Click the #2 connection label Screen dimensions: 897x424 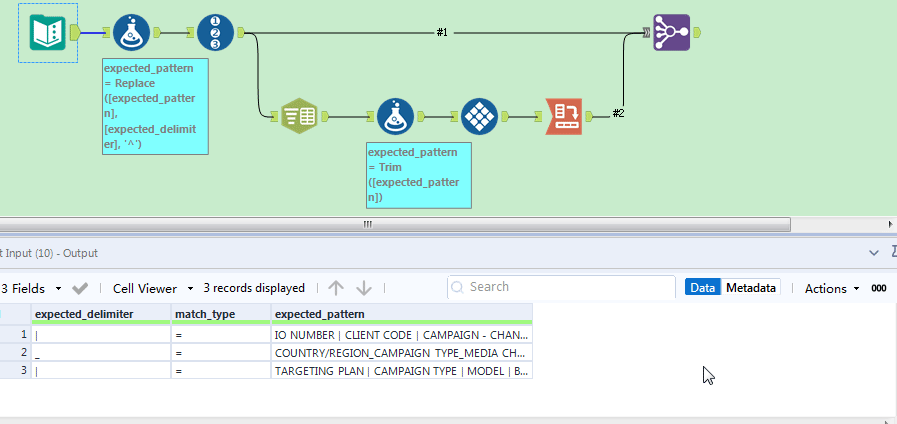coord(618,113)
